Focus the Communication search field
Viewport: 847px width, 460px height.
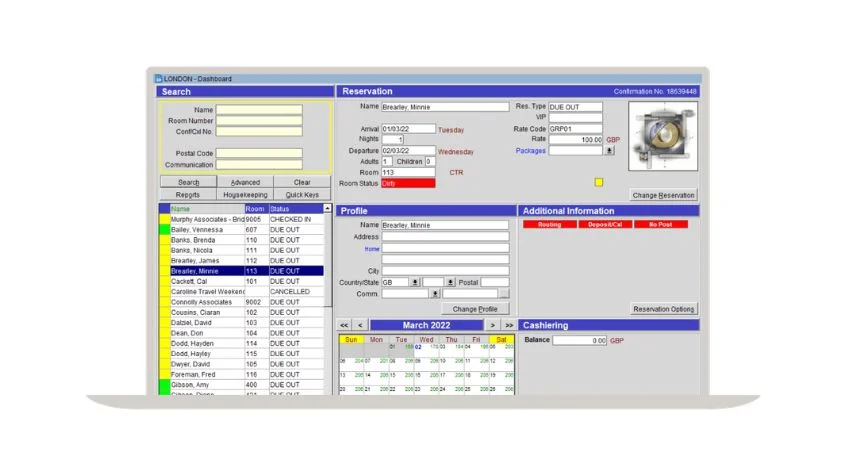[259, 165]
